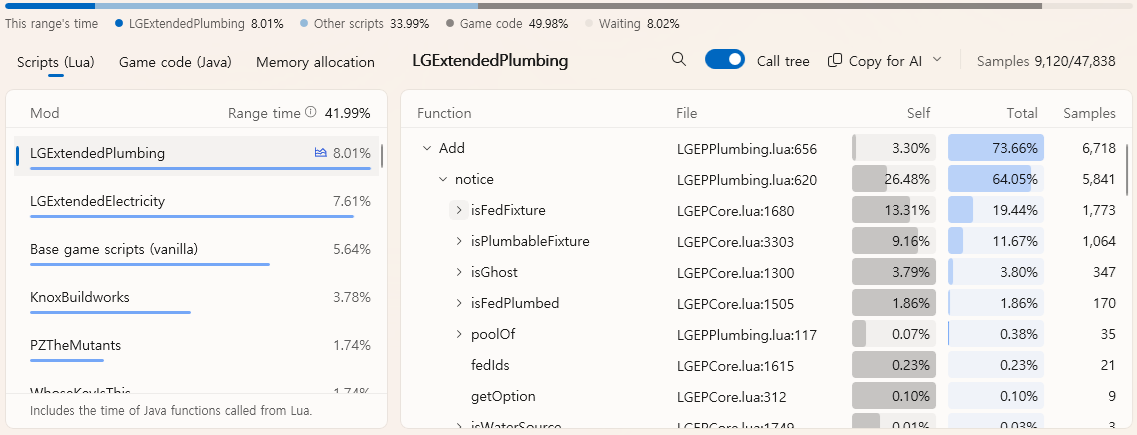This screenshot has width=1137, height=435.
Task: Click the LGExtendedPlumbing 8.01% legend entry
Action: pos(199,24)
